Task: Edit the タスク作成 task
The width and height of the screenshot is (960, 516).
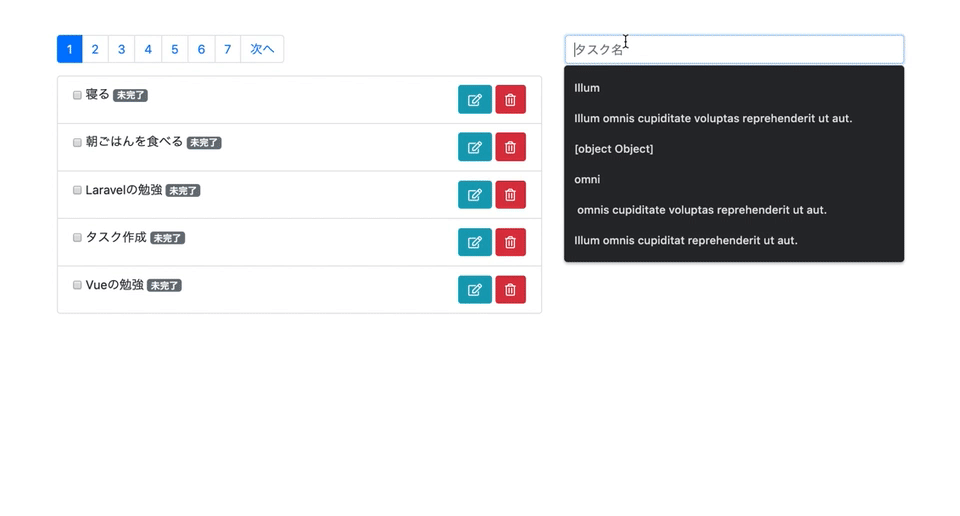Action: 474,242
